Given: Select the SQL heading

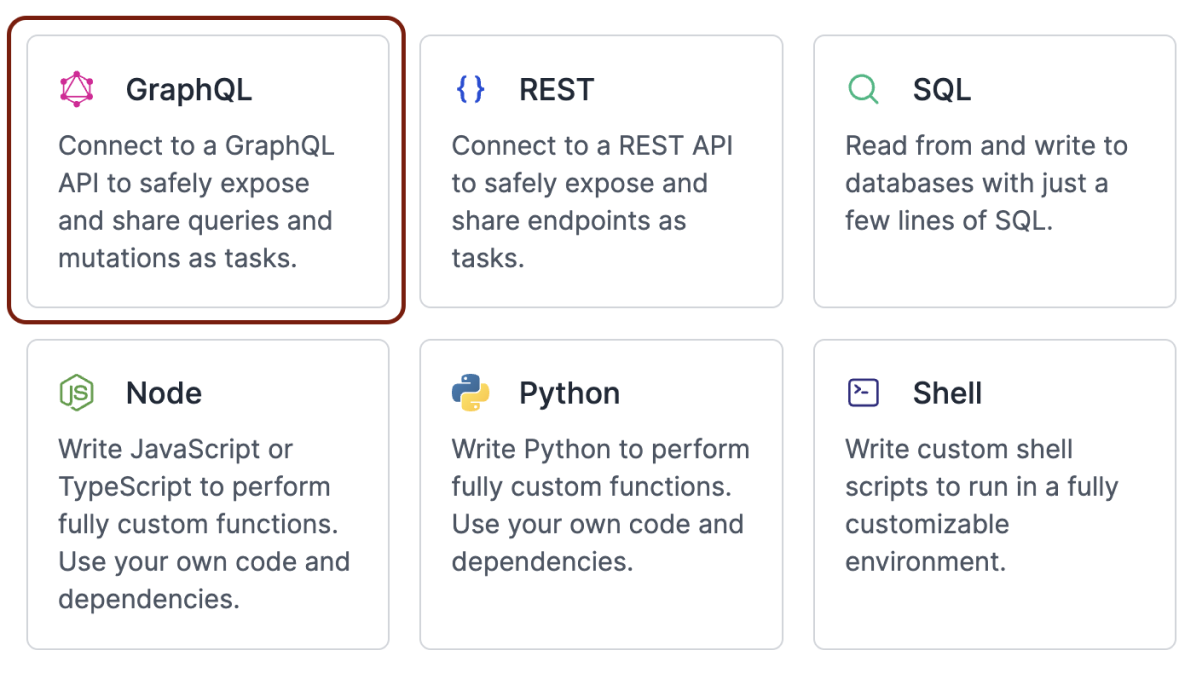Looking at the screenshot, I should [x=942, y=90].
